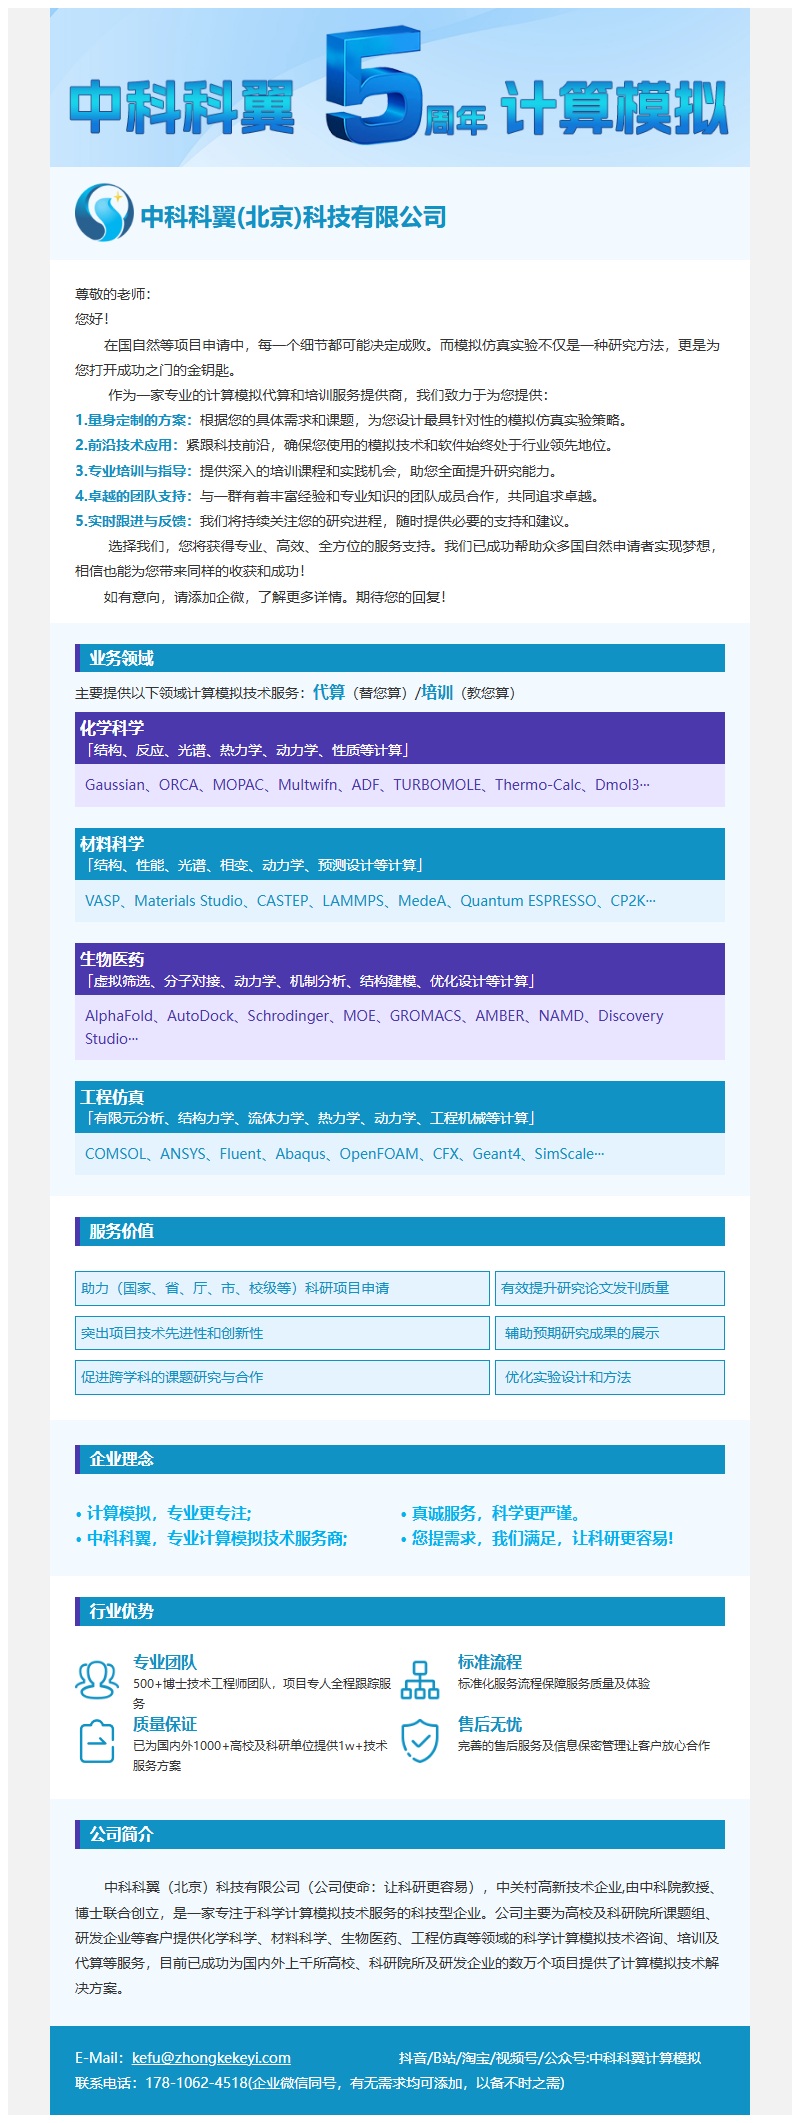The image size is (800, 2123).
Task: Click the Gaussian、ORCA、MOPAC software list
Action: [x=400, y=785]
